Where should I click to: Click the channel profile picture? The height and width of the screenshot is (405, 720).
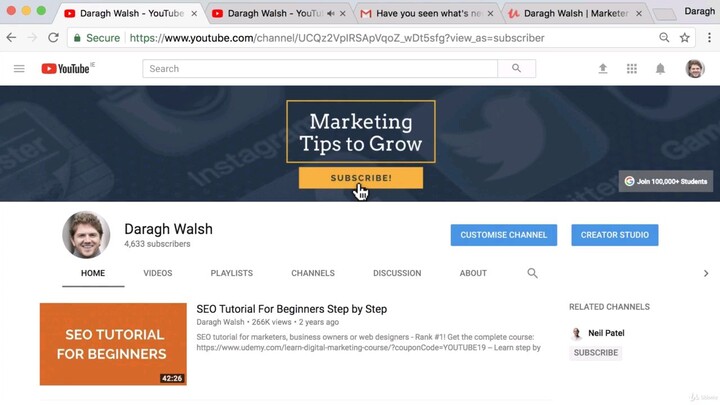pyautogui.click(x=86, y=235)
